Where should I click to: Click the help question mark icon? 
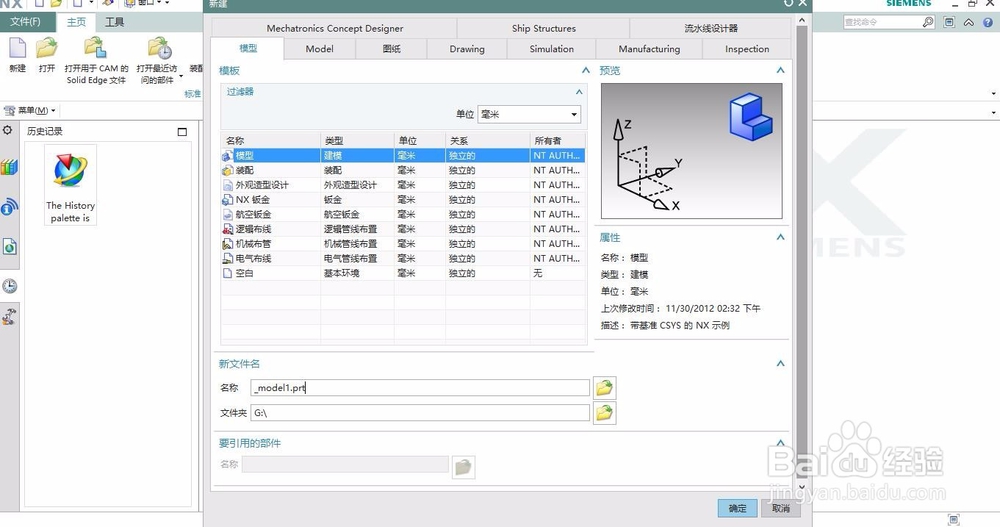pyautogui.click(x=988, y=22)
